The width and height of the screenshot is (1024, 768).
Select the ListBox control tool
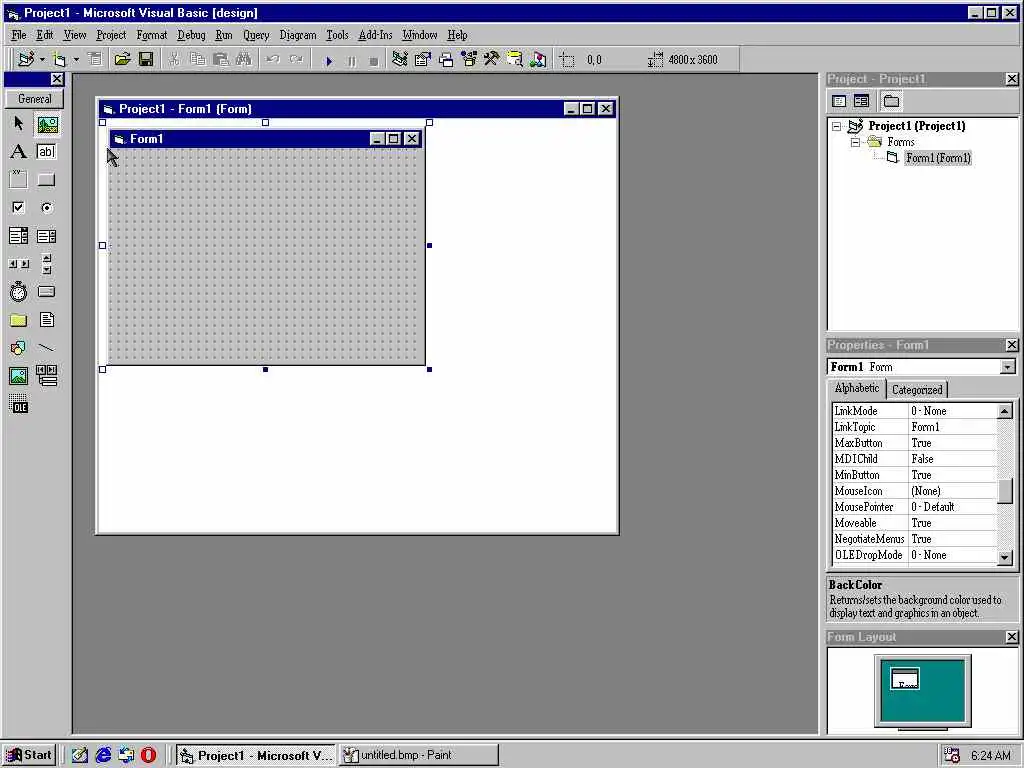click(x=46, y=236)
